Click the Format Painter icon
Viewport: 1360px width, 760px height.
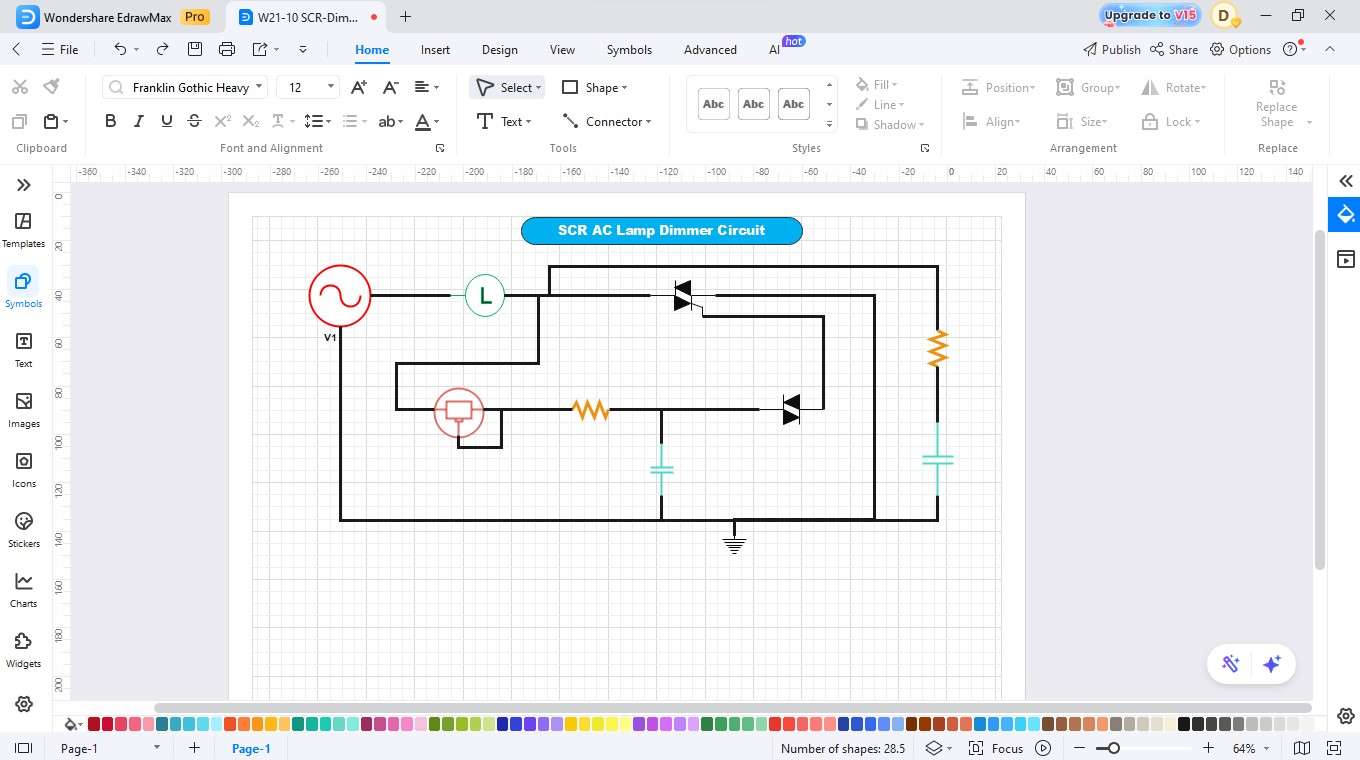[51, 87]
